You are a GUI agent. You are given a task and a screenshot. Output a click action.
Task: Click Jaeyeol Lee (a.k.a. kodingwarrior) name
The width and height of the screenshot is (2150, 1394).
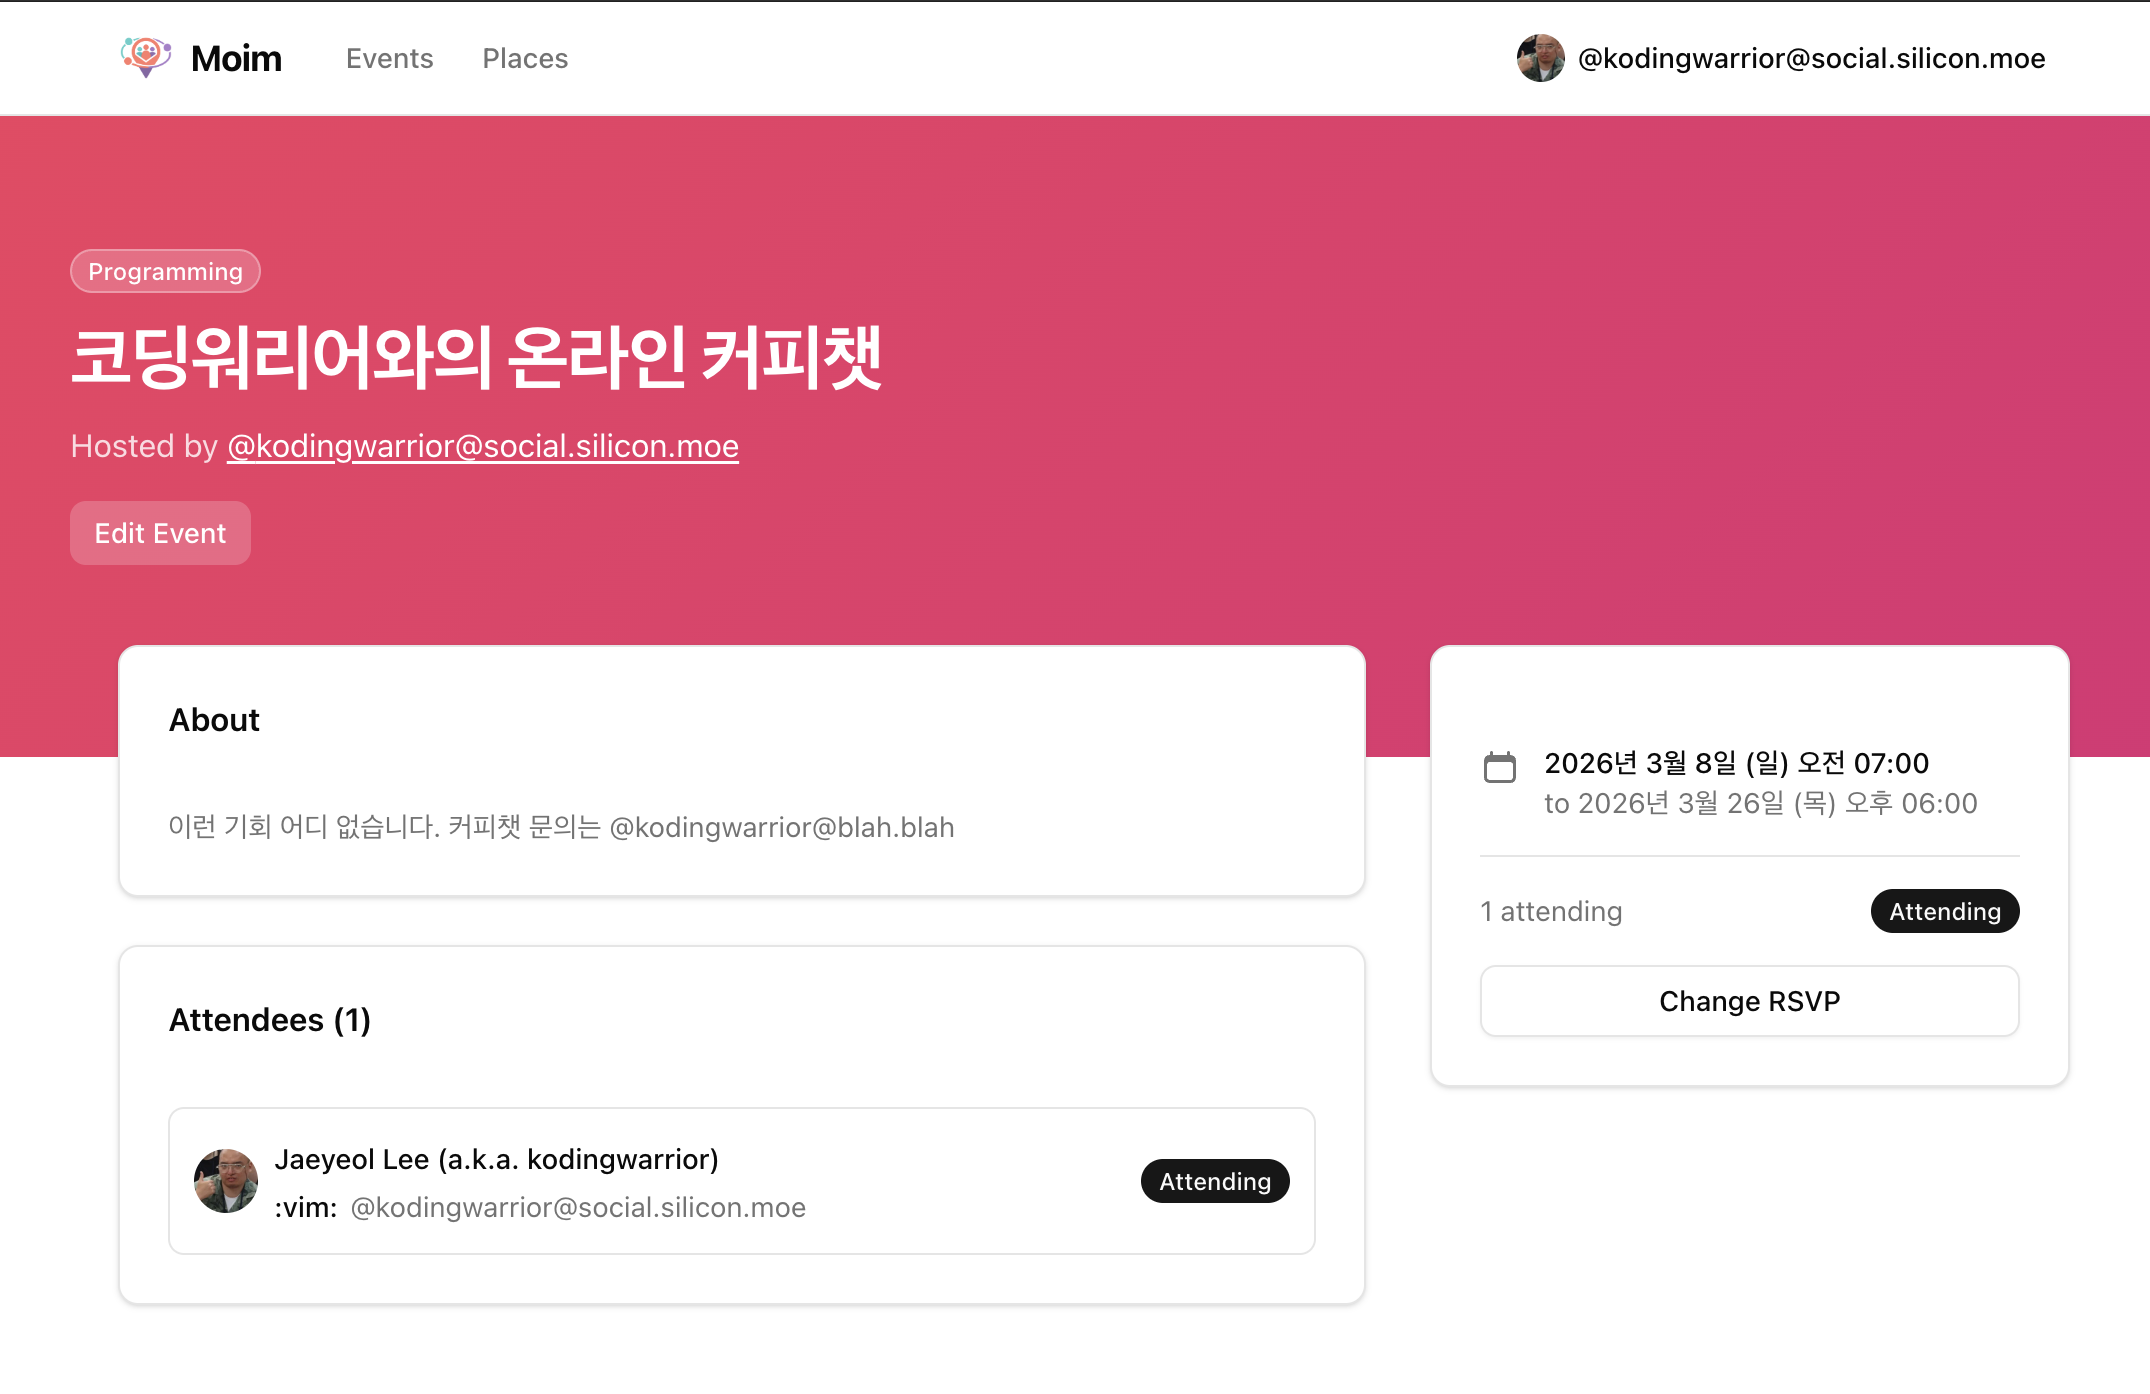click(496, 1159)
